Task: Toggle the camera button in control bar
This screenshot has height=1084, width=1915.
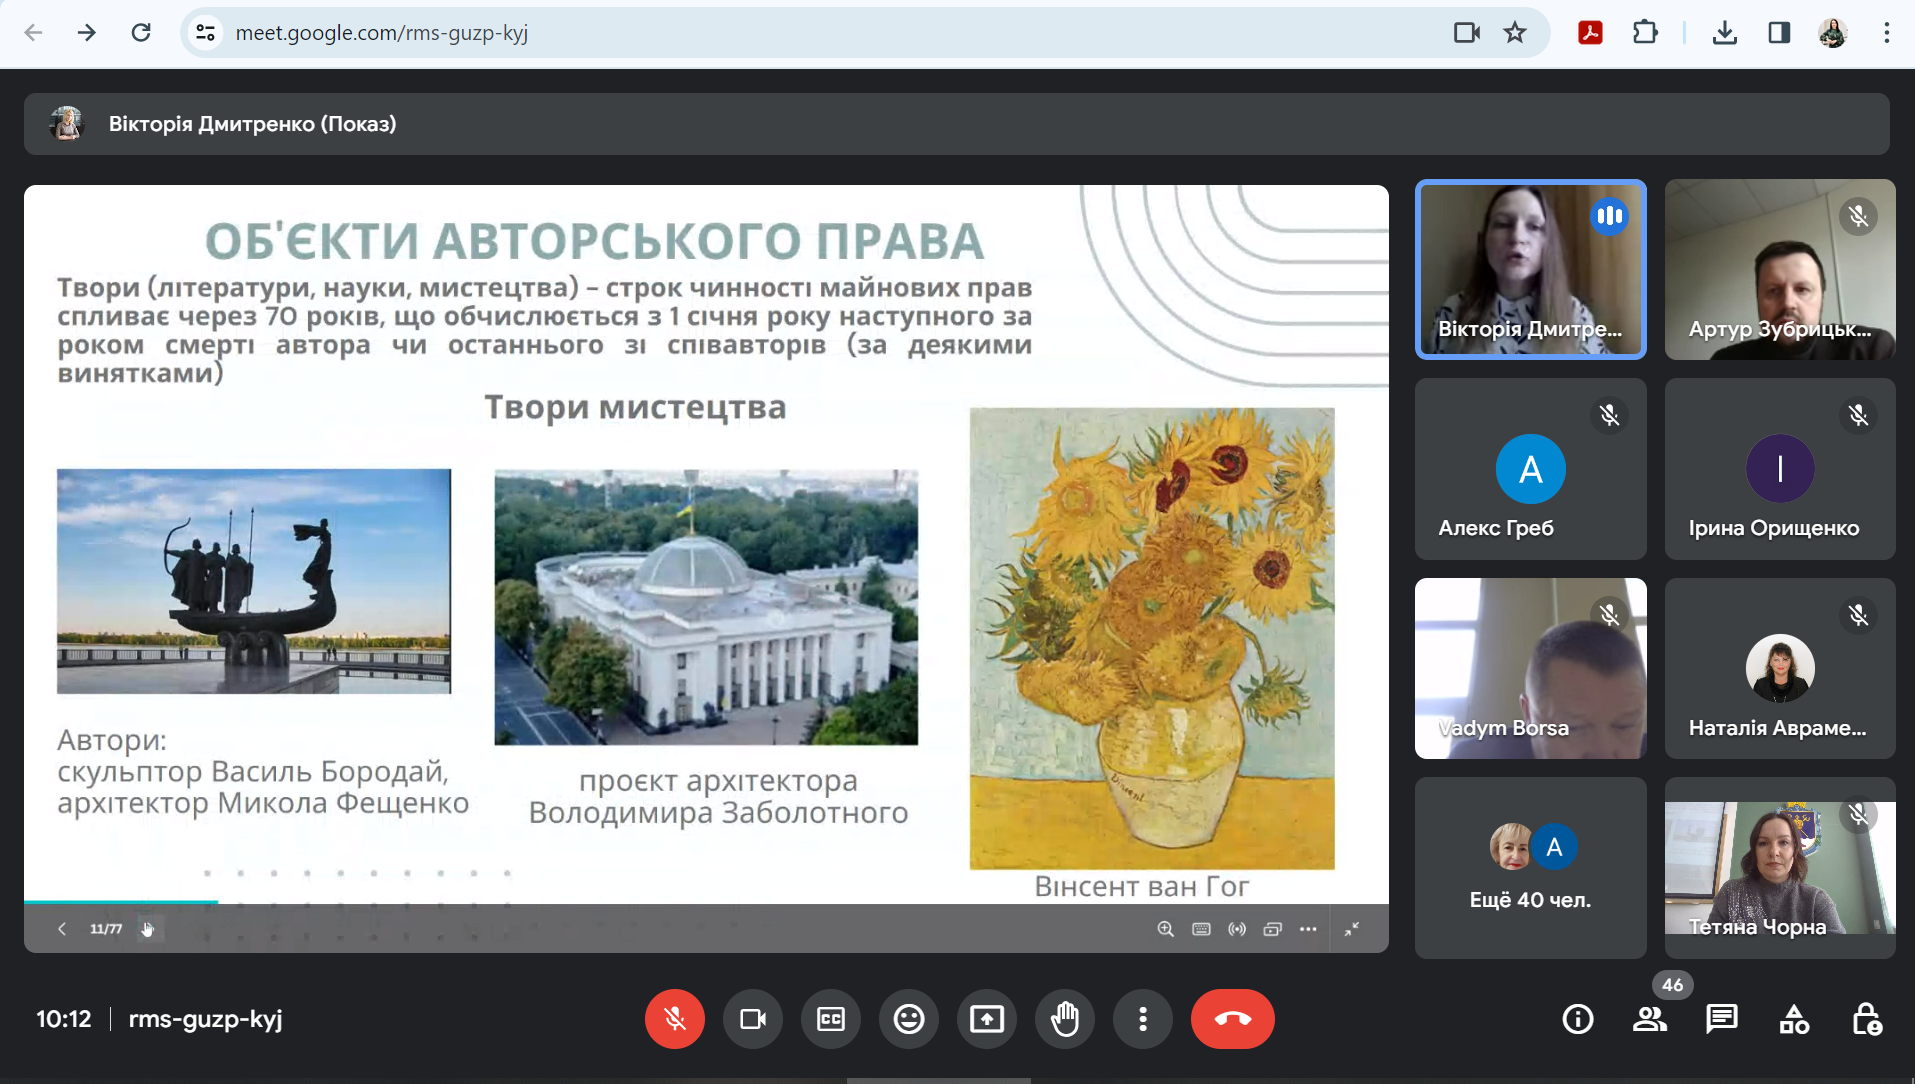Action: click(753, 1019)
